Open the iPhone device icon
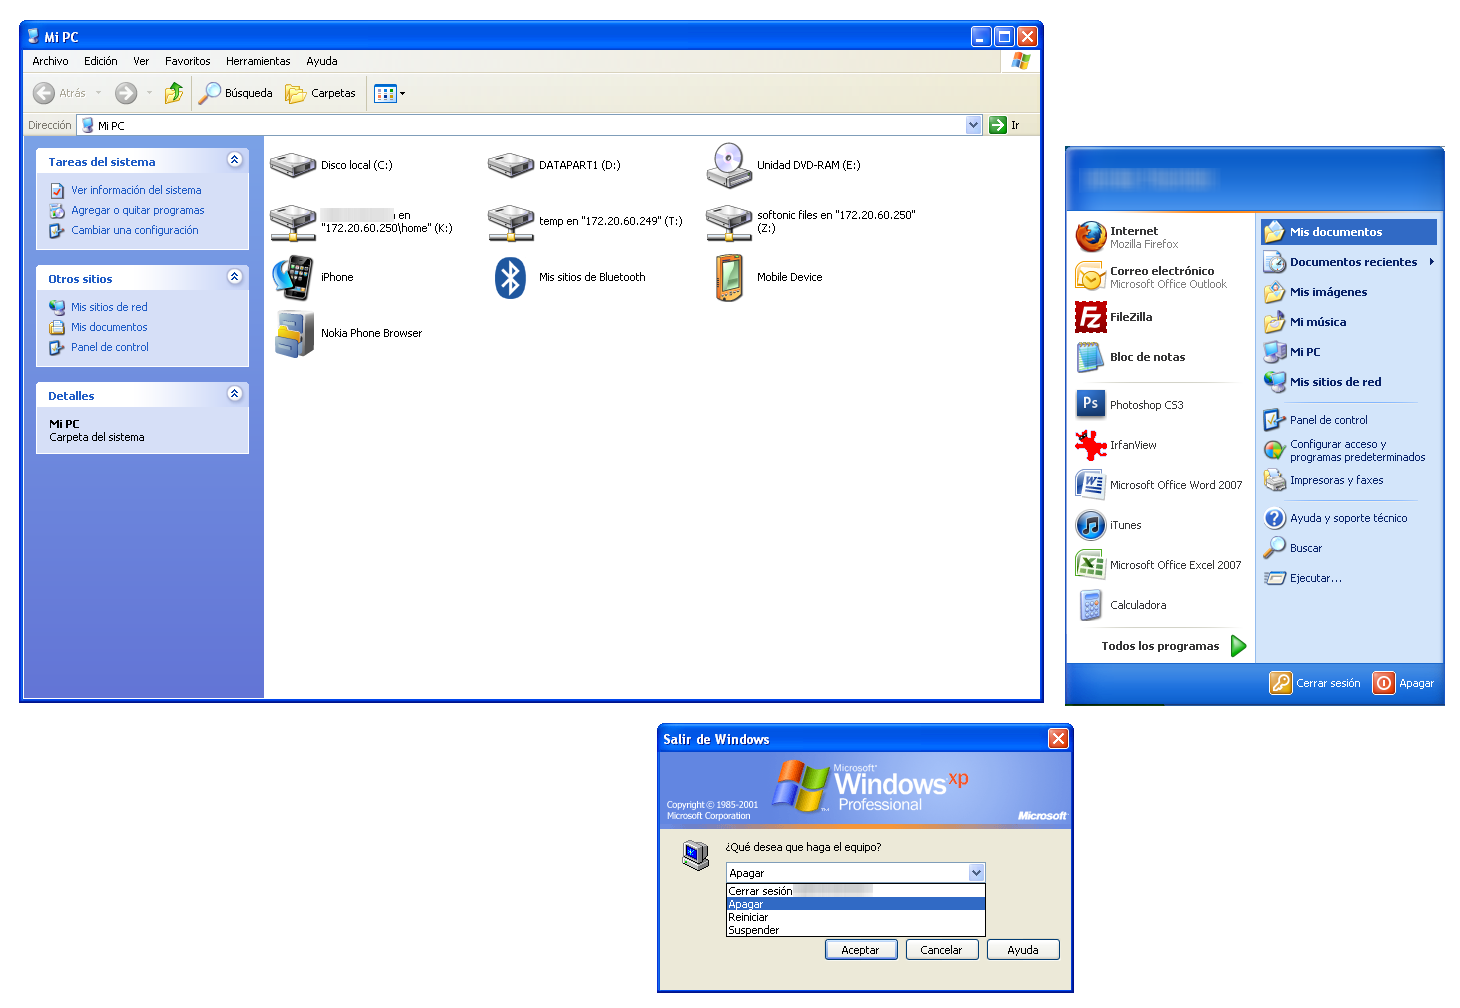The image size is (1460, 1008). click(x=293, y=277)
